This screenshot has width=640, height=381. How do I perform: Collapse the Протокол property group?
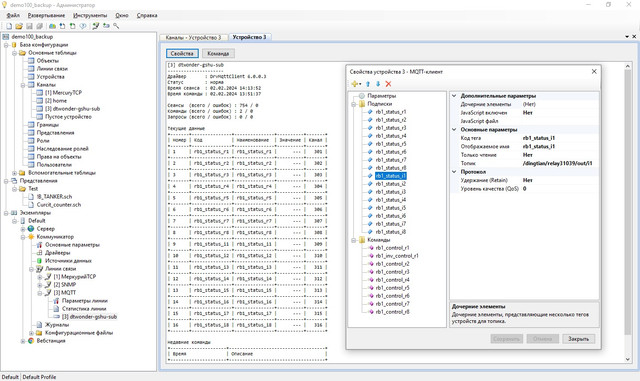[x=454, y=172]
